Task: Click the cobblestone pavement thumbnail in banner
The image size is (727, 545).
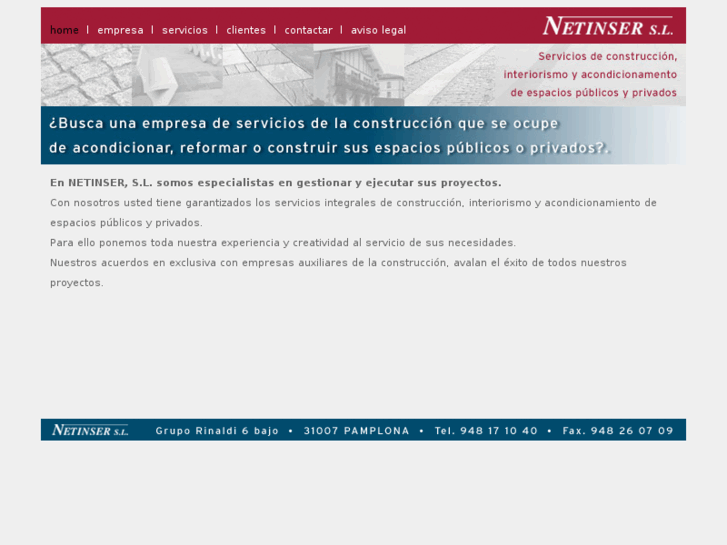Action: (x=86, y=75)
